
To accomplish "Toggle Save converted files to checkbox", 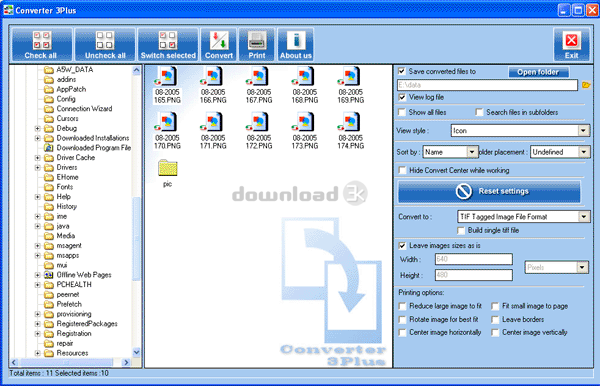I will (x=401, y=71).
